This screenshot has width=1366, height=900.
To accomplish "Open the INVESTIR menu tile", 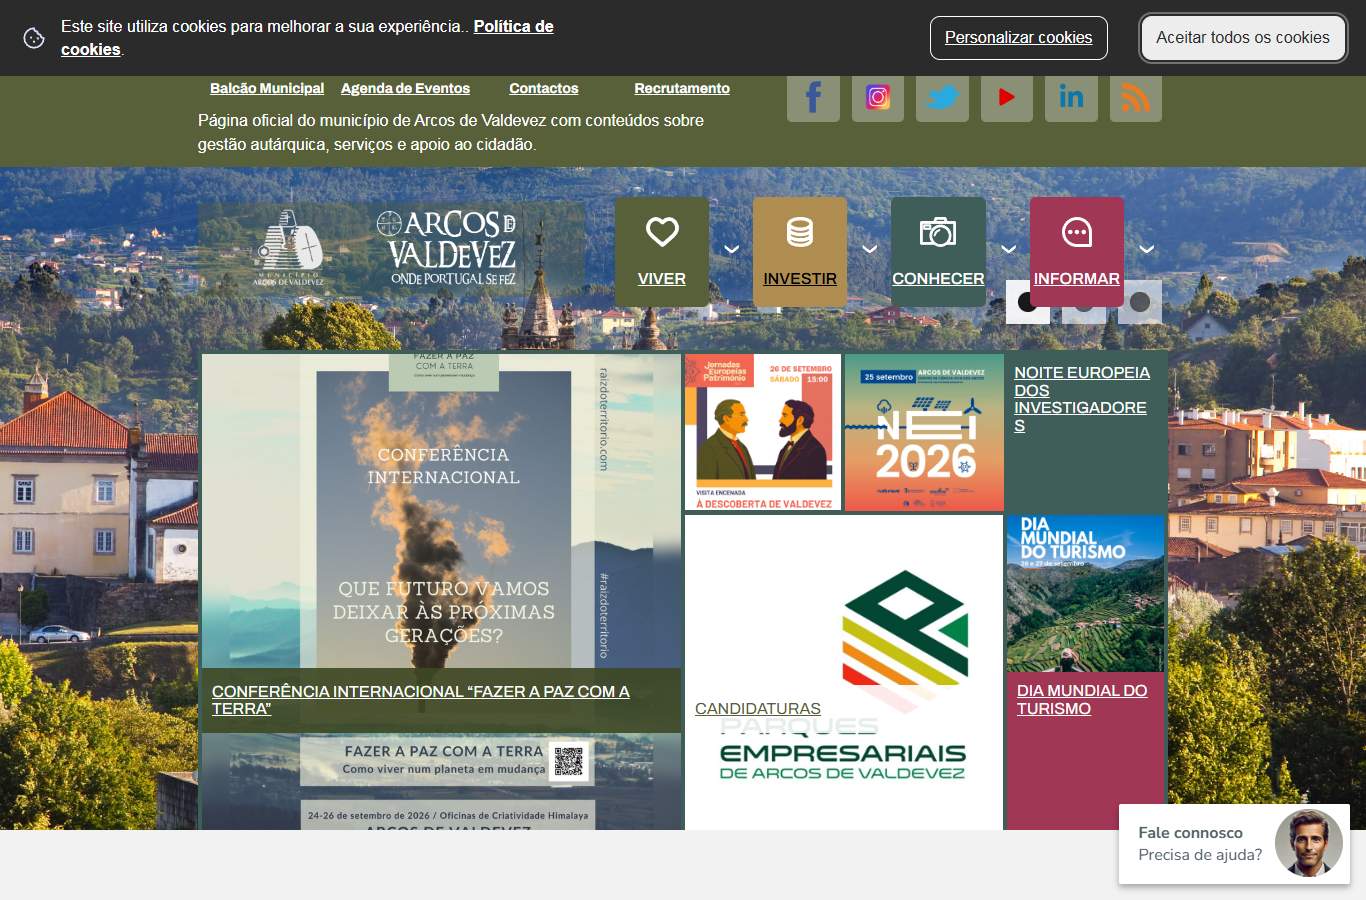I will 800,252.
